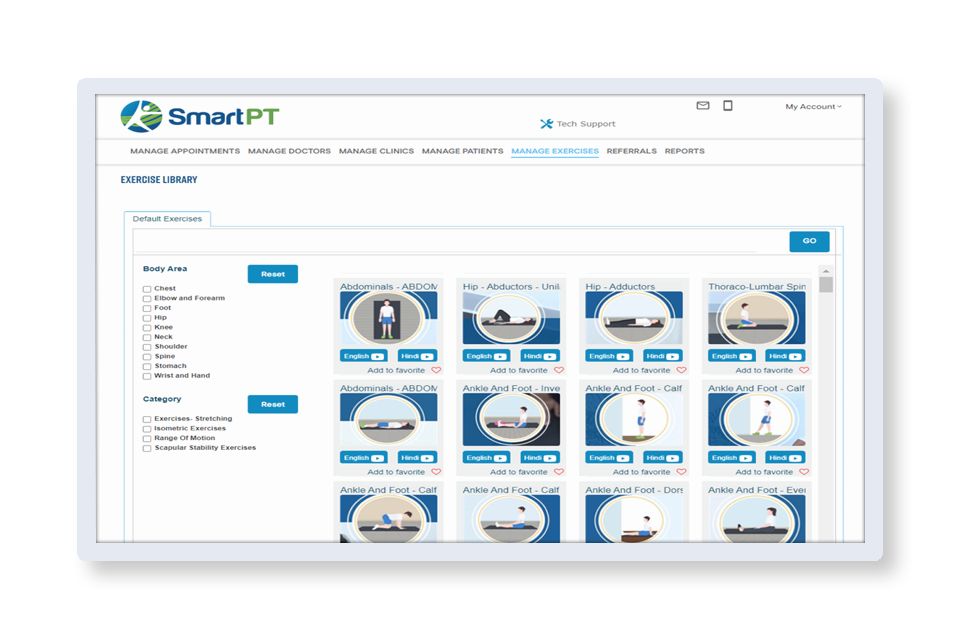Viewport: 960px width, 639px height.
Task: Click heart icon on Abdominals first exercise
Action: 436,370
